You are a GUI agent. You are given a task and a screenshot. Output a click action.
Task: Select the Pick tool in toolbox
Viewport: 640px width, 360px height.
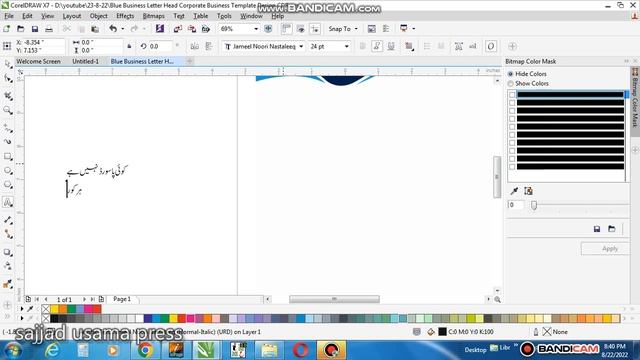point(8,64)
